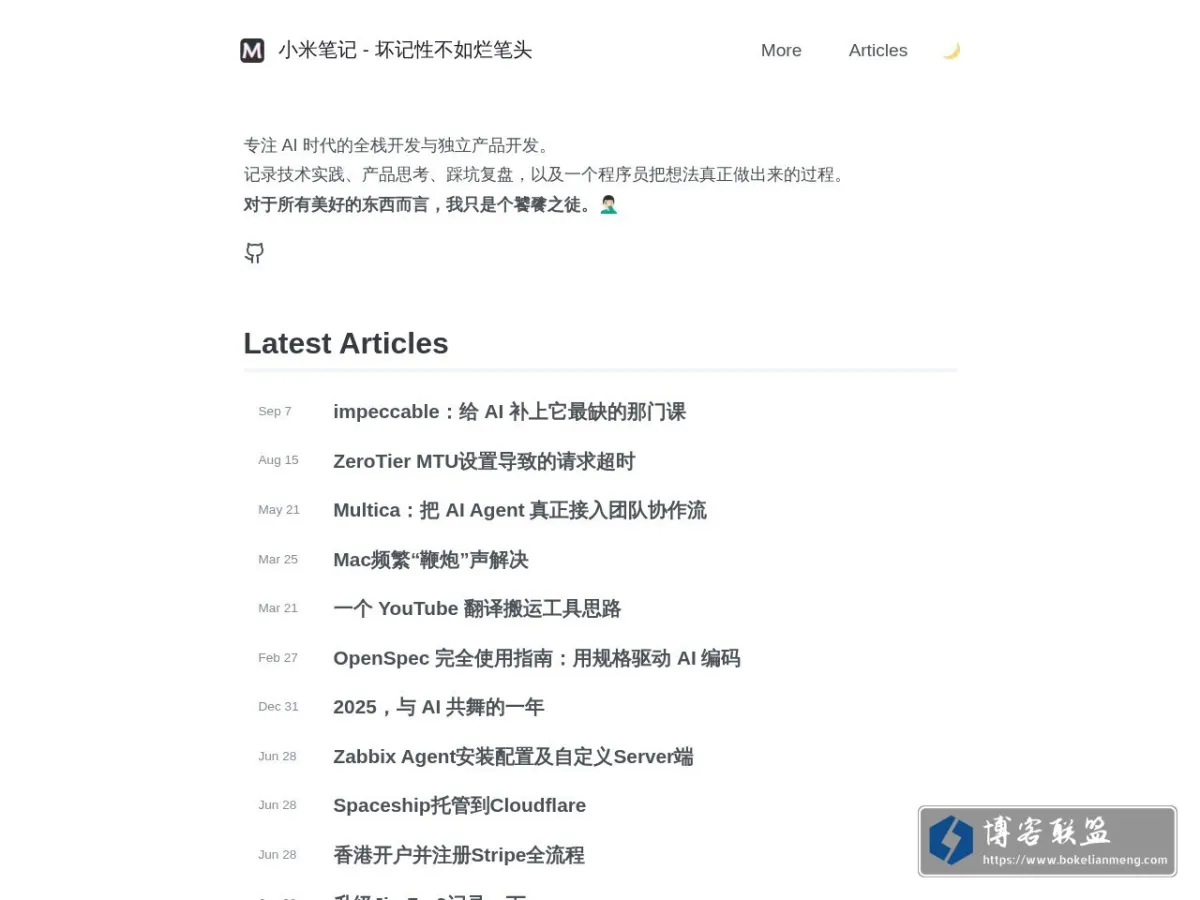This screenshot has height=900, width=1200.
Task: Click the May 21 date label
Action: [x=279, y=510]
